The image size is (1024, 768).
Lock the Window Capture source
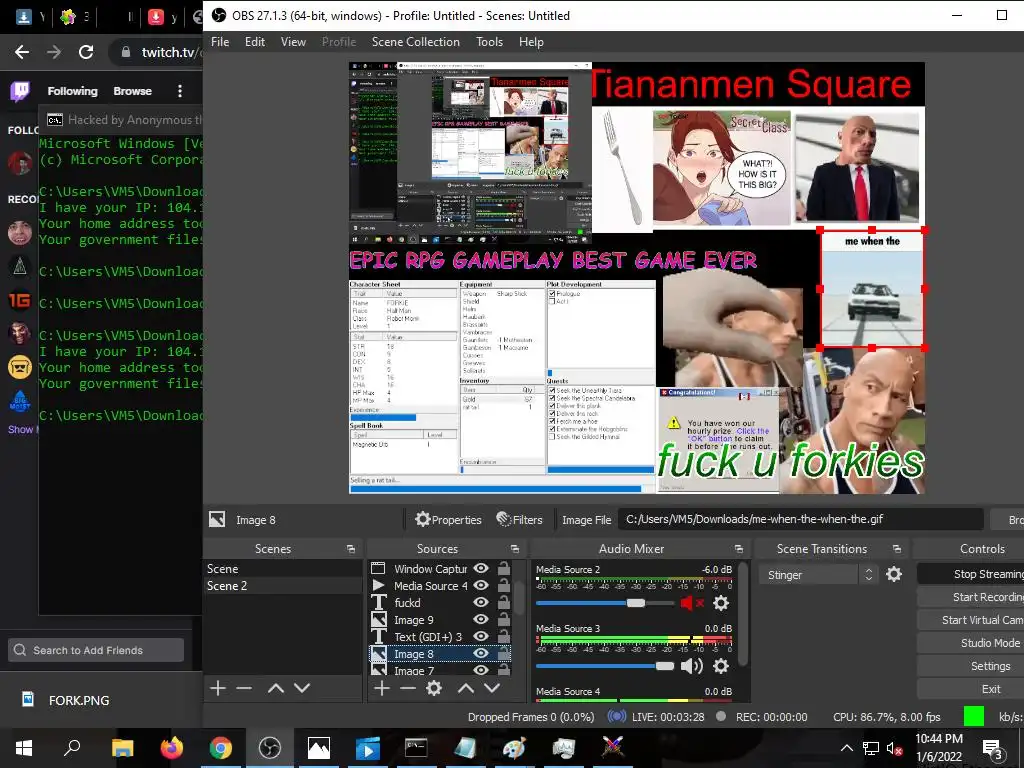pos(504,568)
